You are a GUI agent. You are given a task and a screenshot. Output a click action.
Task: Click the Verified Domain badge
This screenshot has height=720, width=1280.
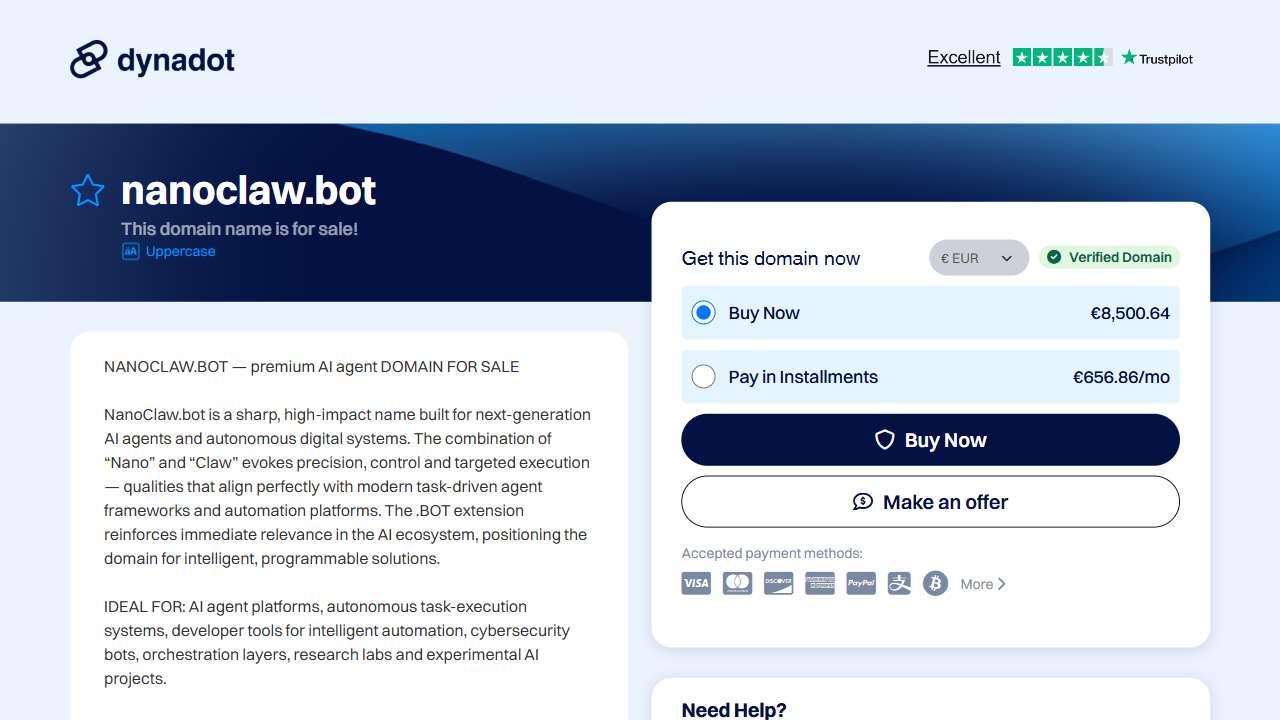point(1109,257)
